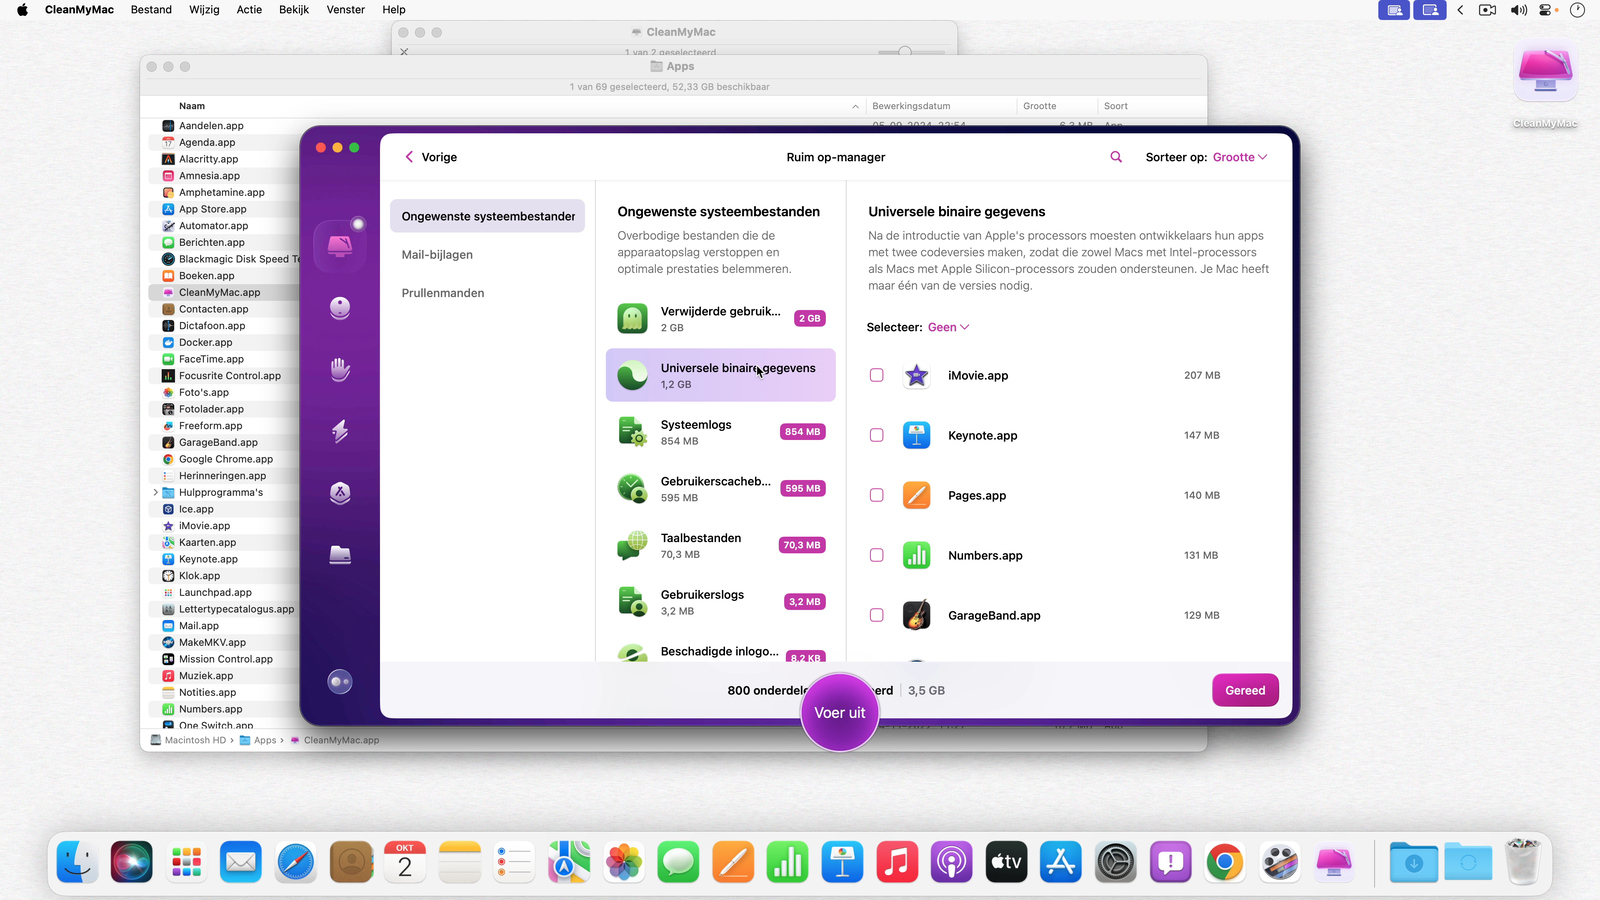This screenshot has width=1600, height=900.
Task: Open the My Clutter folder icon in sidebar
Action: pos(340,555)
